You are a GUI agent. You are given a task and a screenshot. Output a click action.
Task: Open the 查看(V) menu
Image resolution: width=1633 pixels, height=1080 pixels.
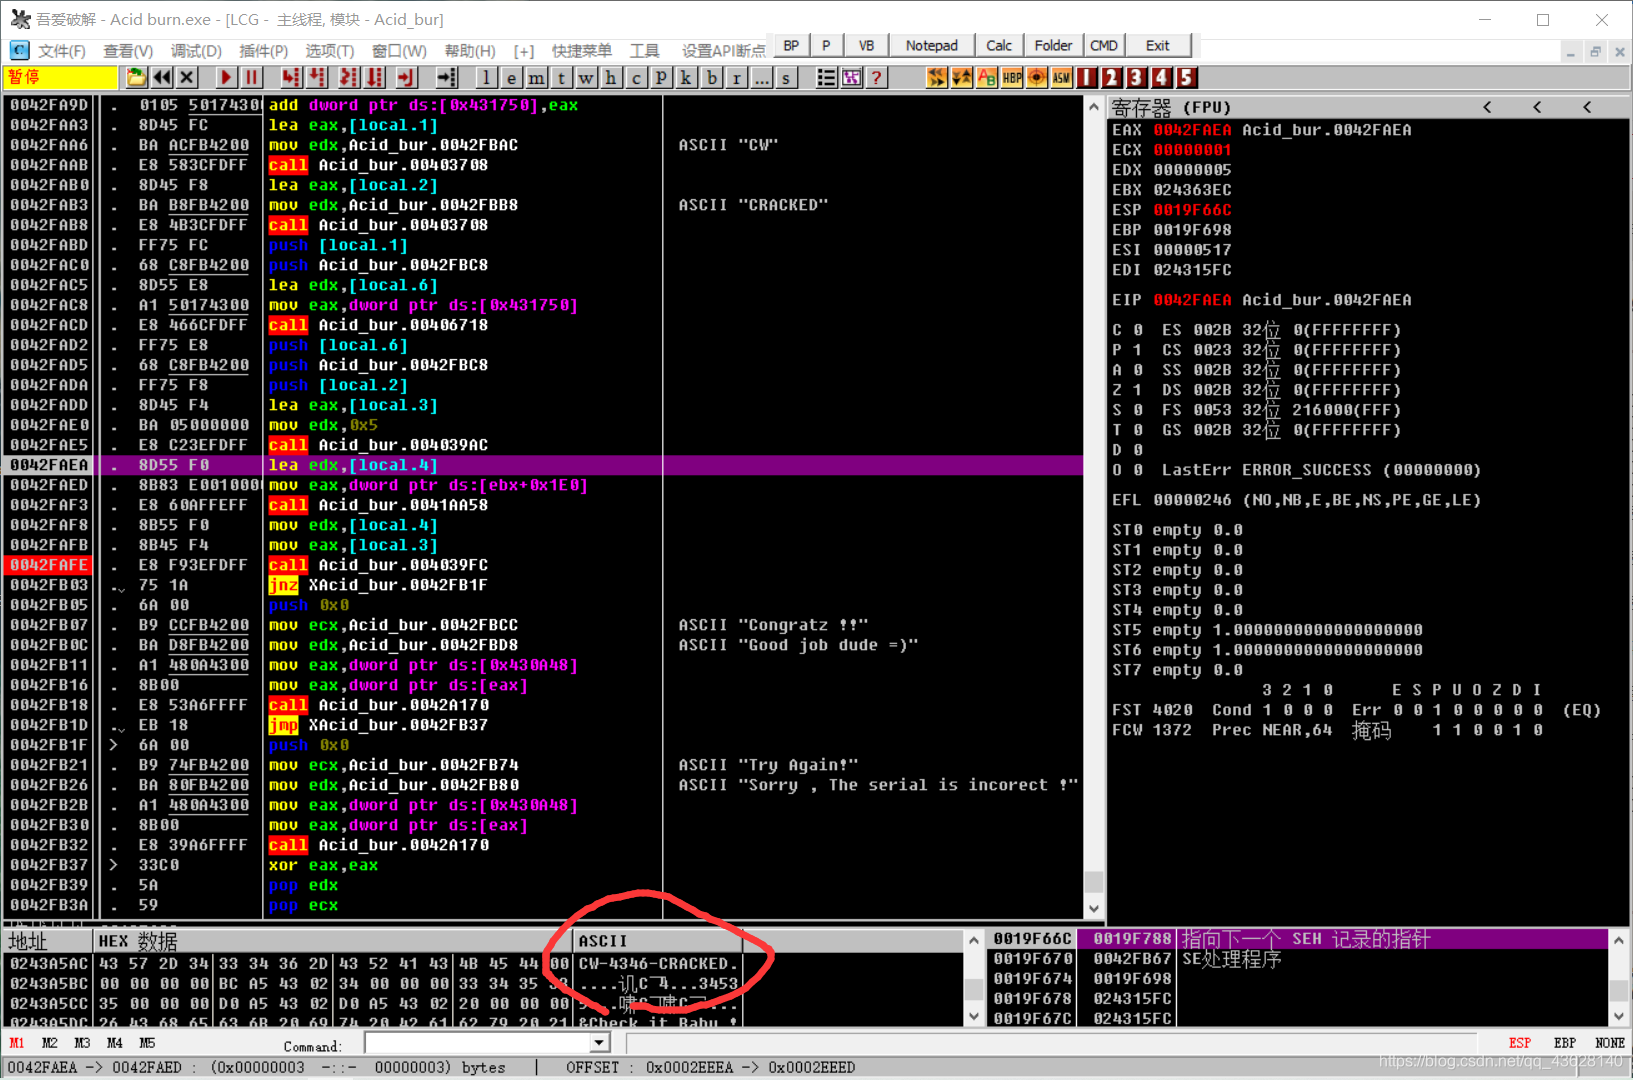point(128,51)
